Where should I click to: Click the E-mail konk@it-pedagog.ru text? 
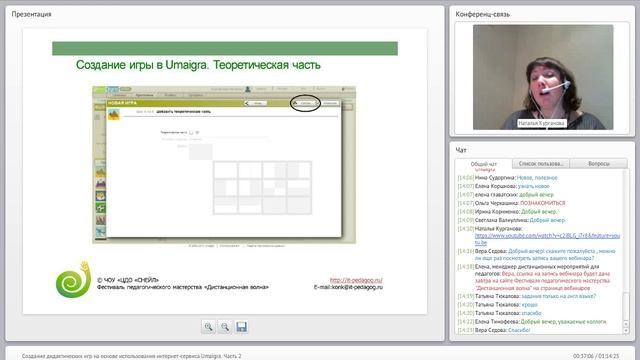point(348,287)
